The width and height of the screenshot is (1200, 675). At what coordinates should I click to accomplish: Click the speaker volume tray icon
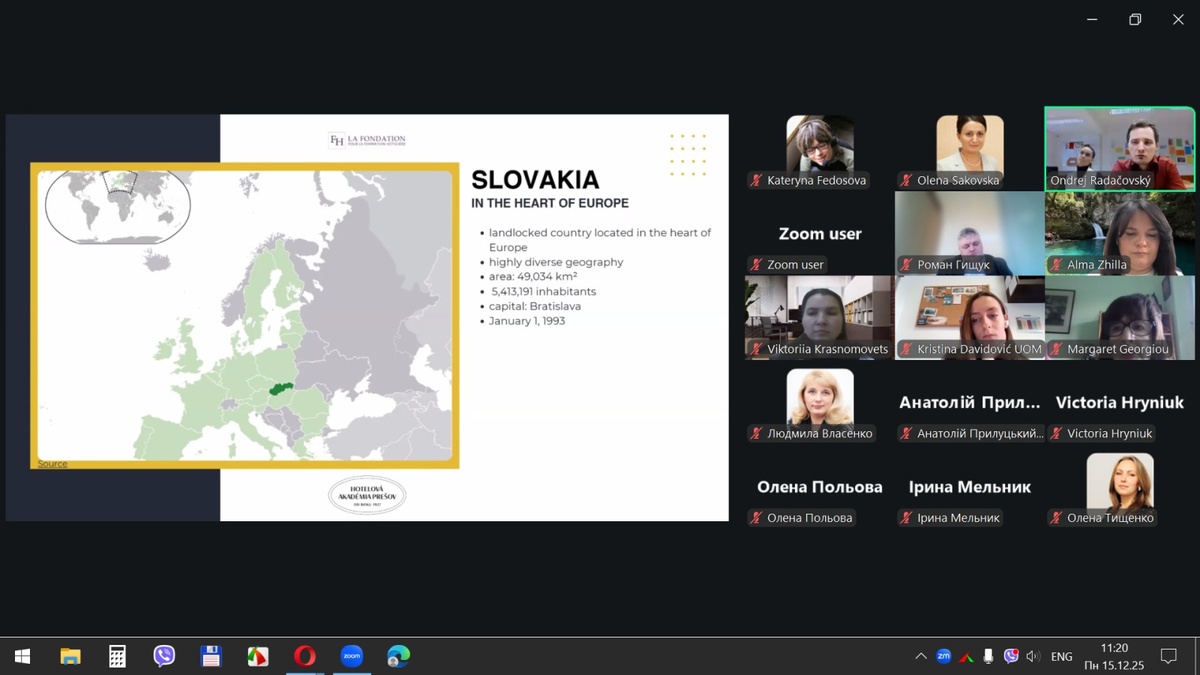[x=1033, y=656]
